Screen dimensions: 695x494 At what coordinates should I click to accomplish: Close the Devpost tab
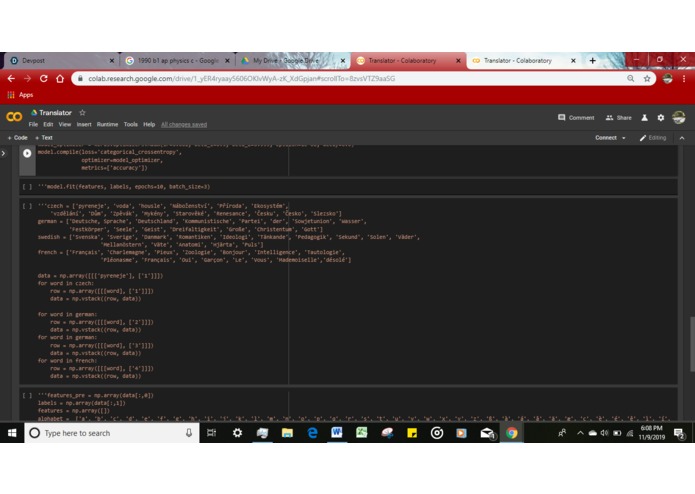[112, 61]
